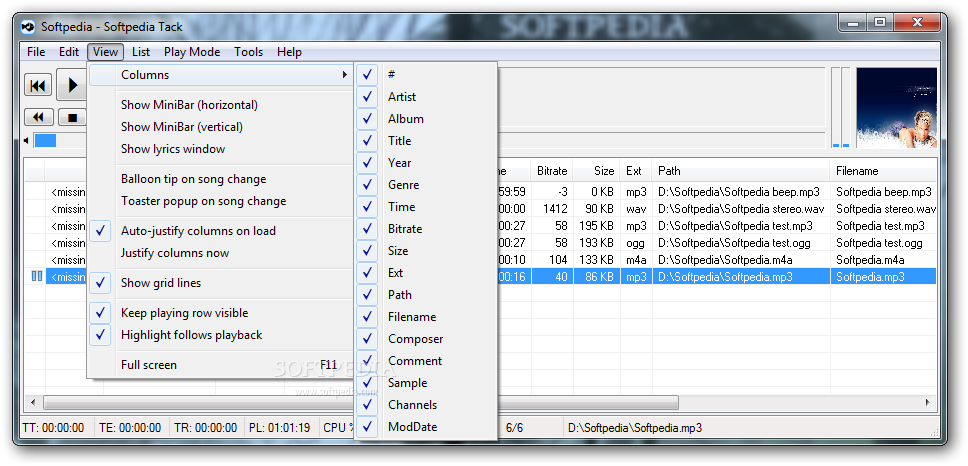Select the Softpedia.m4a filename row
968x466 pixels.
[x=870, y=260]
